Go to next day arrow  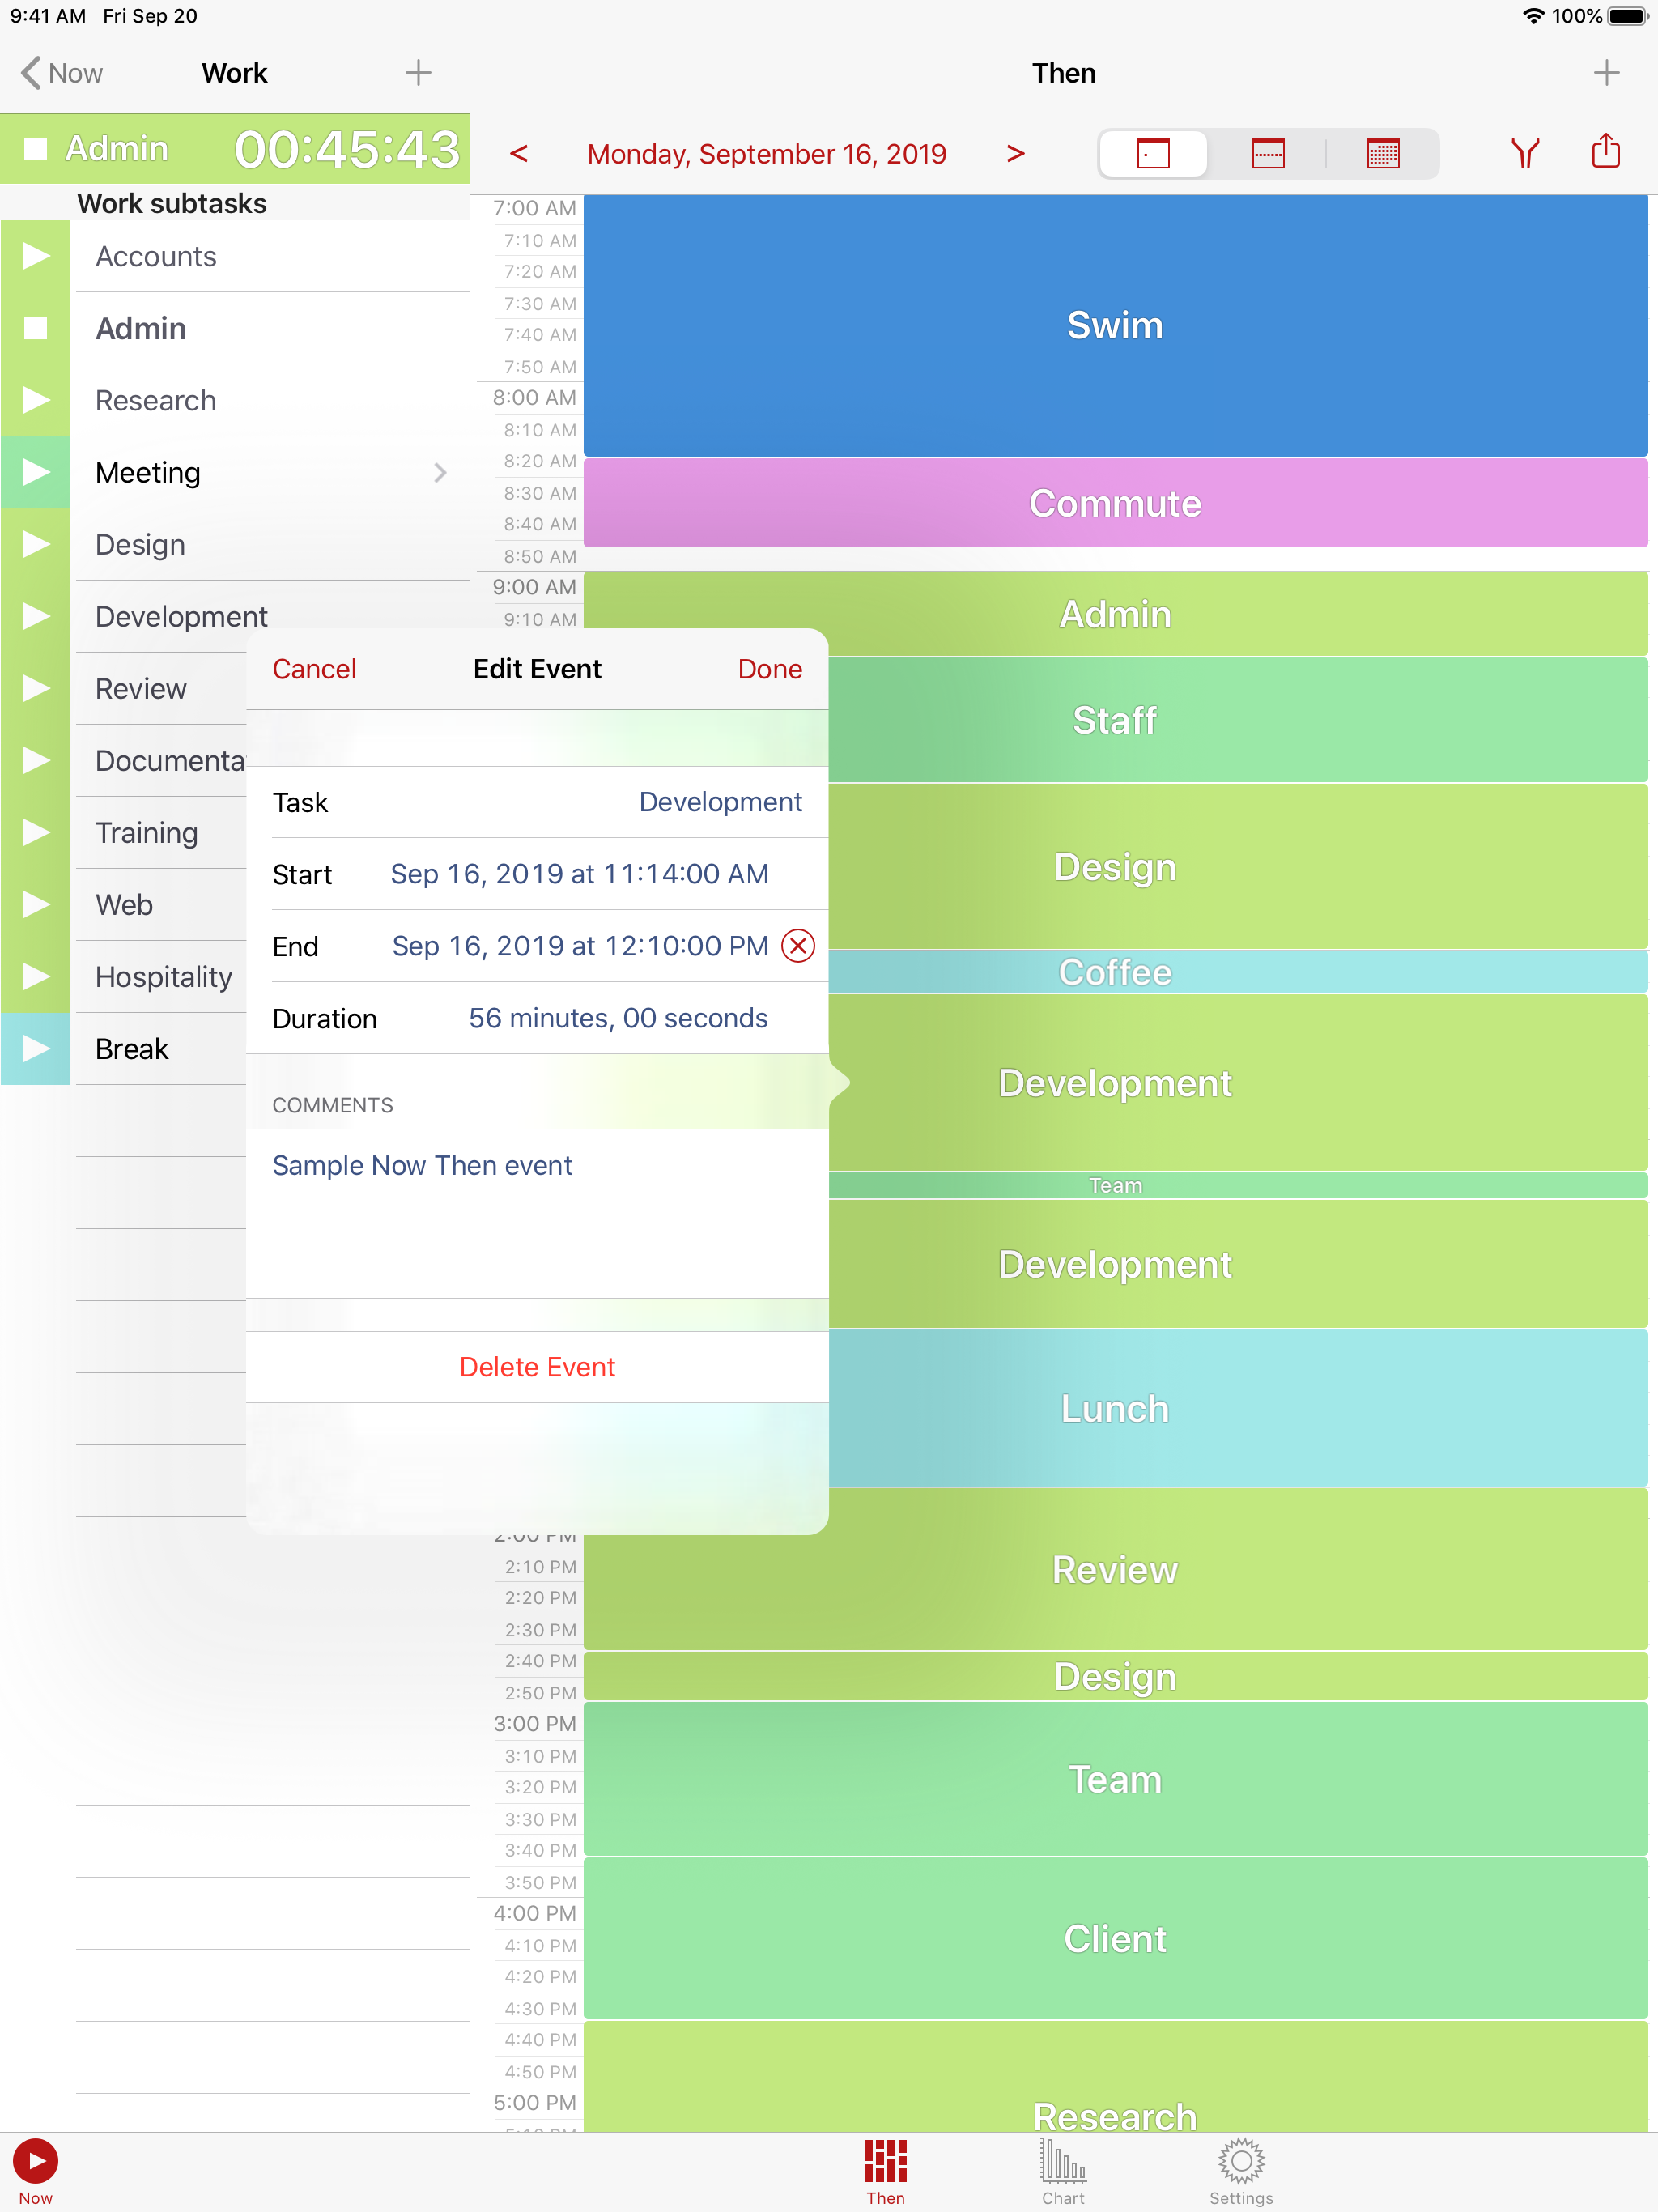click(1015, 154)
